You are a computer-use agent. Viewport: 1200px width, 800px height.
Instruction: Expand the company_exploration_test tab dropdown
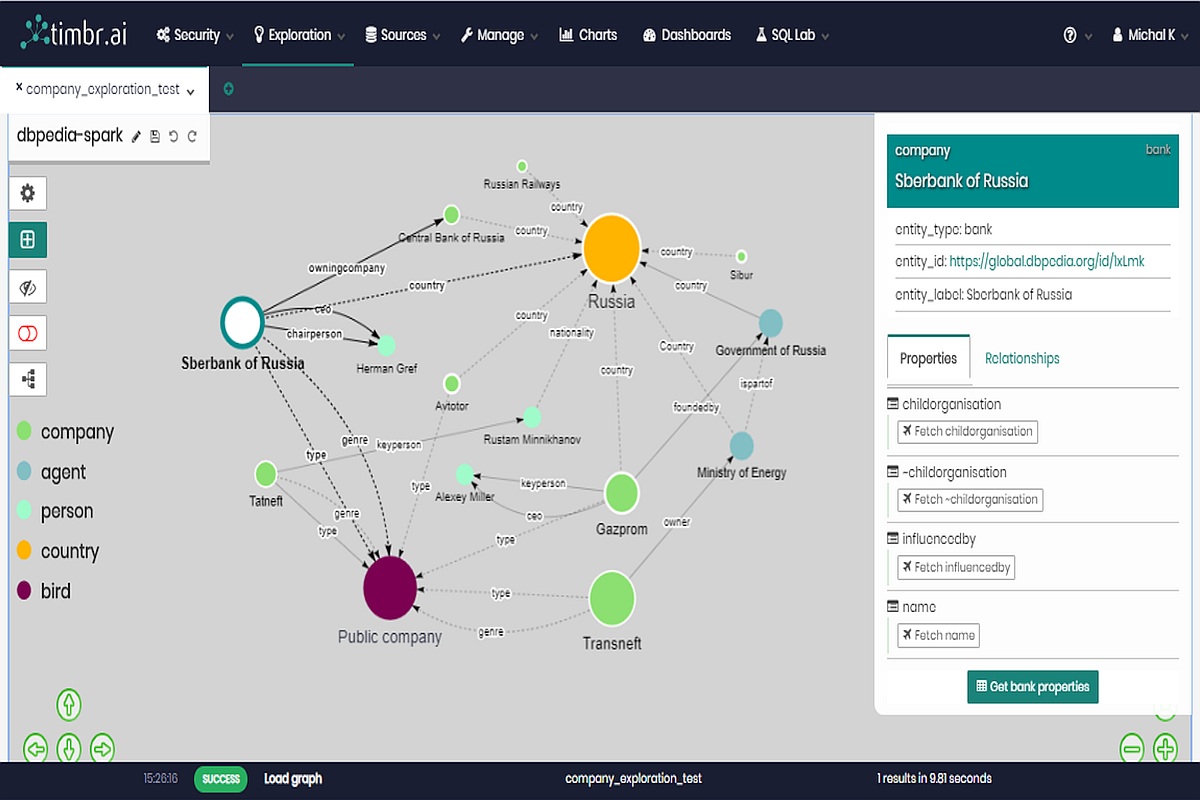190,91
